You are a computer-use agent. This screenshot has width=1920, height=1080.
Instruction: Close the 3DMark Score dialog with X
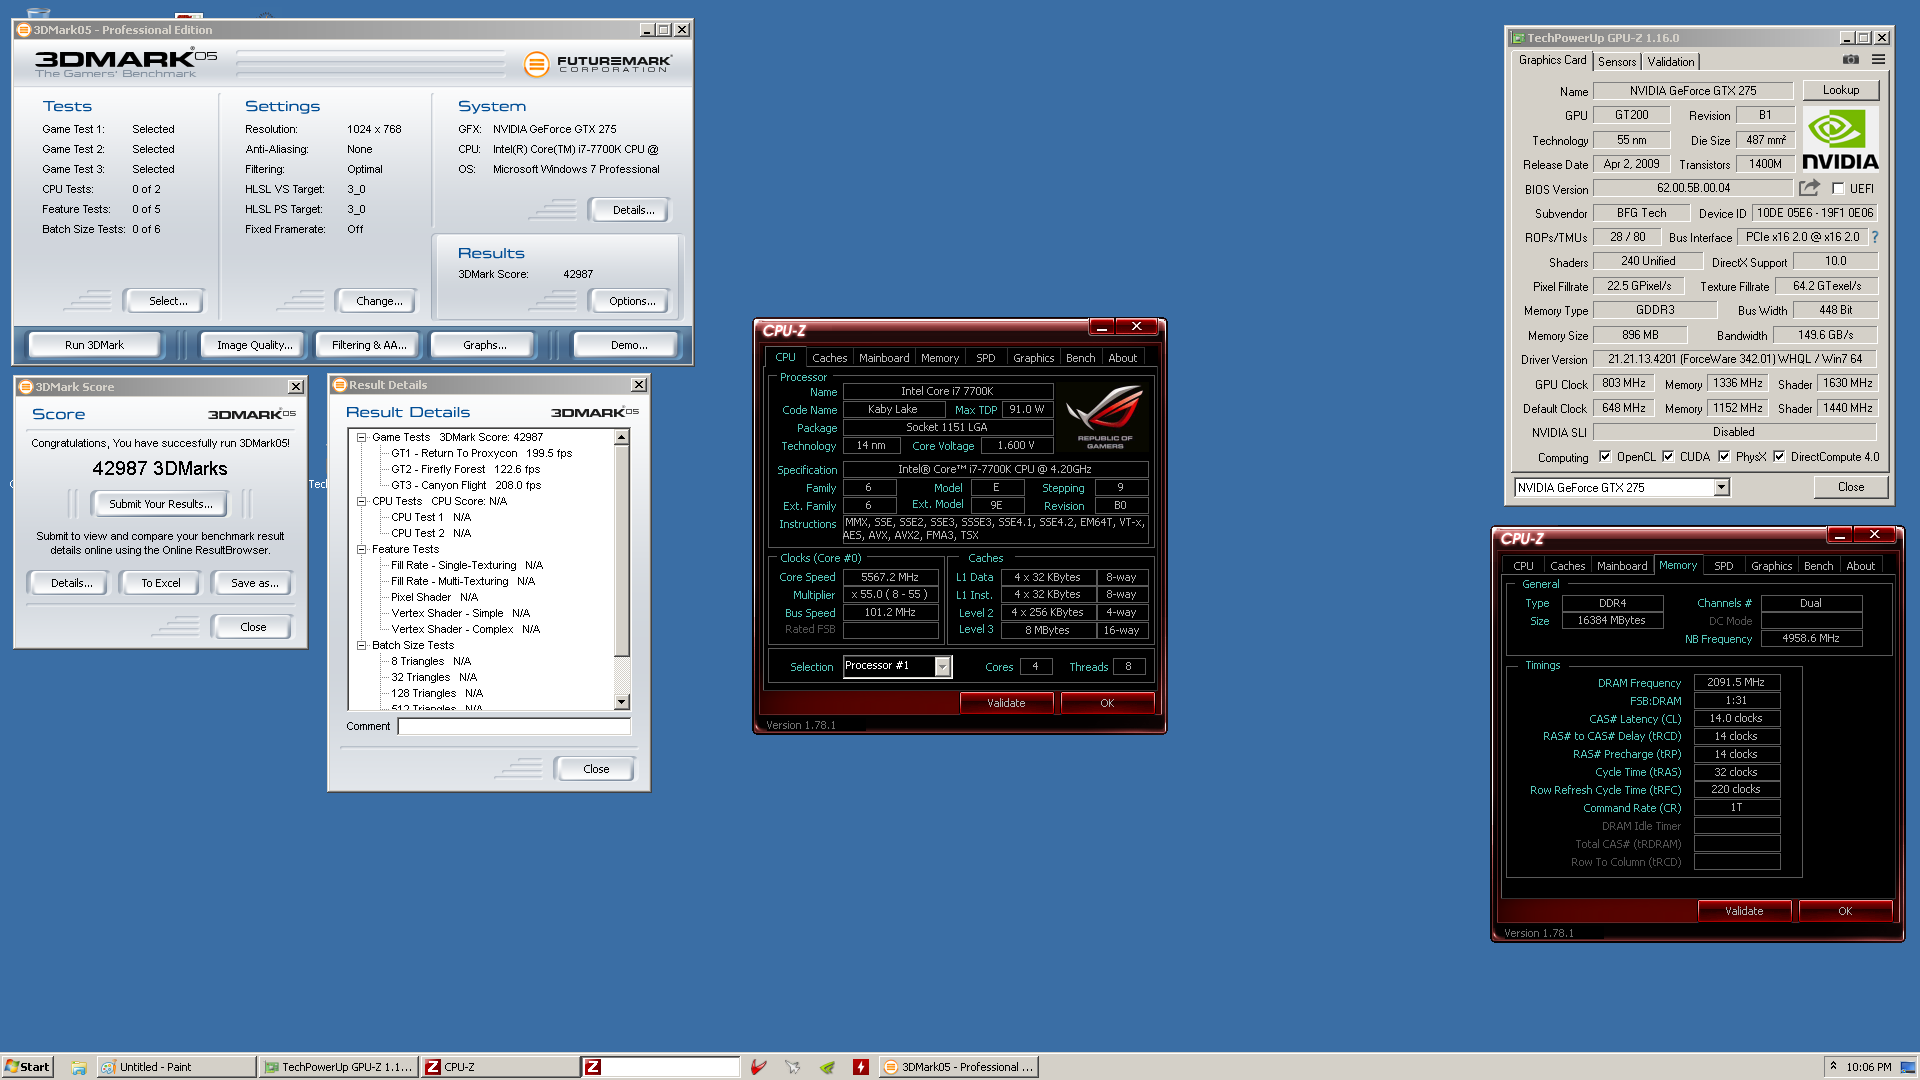point(296,387)
